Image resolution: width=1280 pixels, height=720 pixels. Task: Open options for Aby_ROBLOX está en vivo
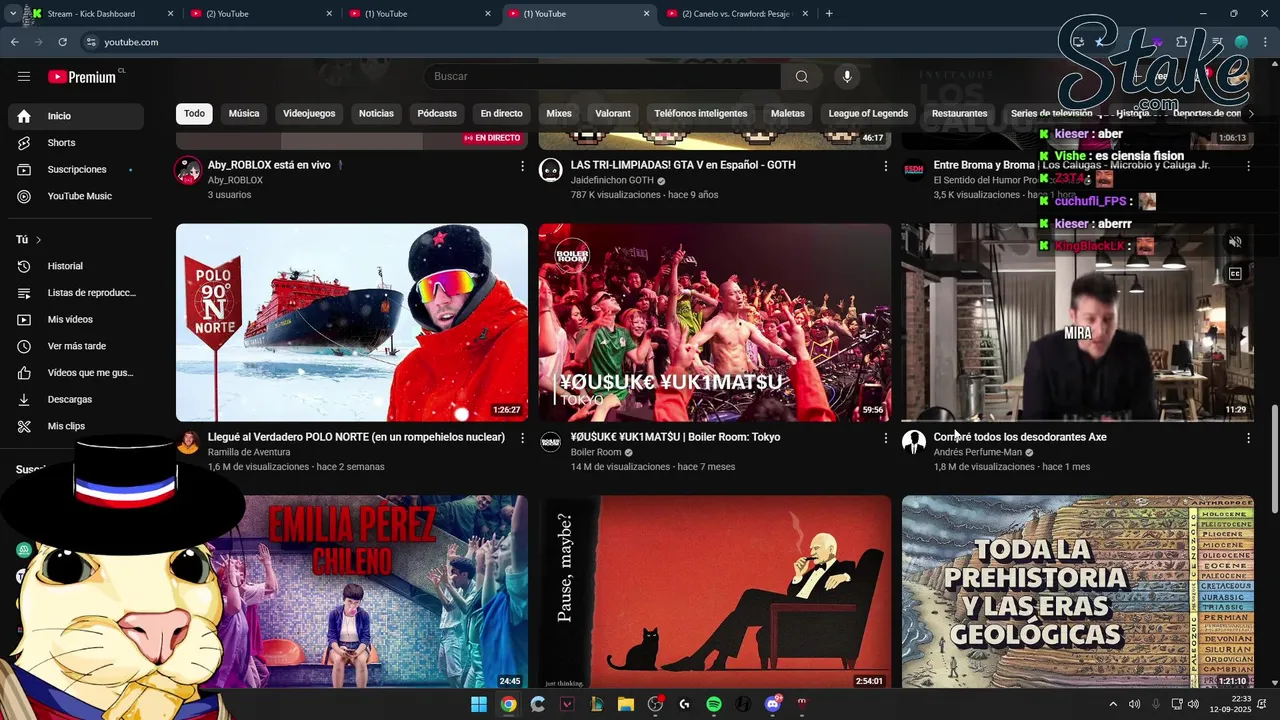point(522,166)
